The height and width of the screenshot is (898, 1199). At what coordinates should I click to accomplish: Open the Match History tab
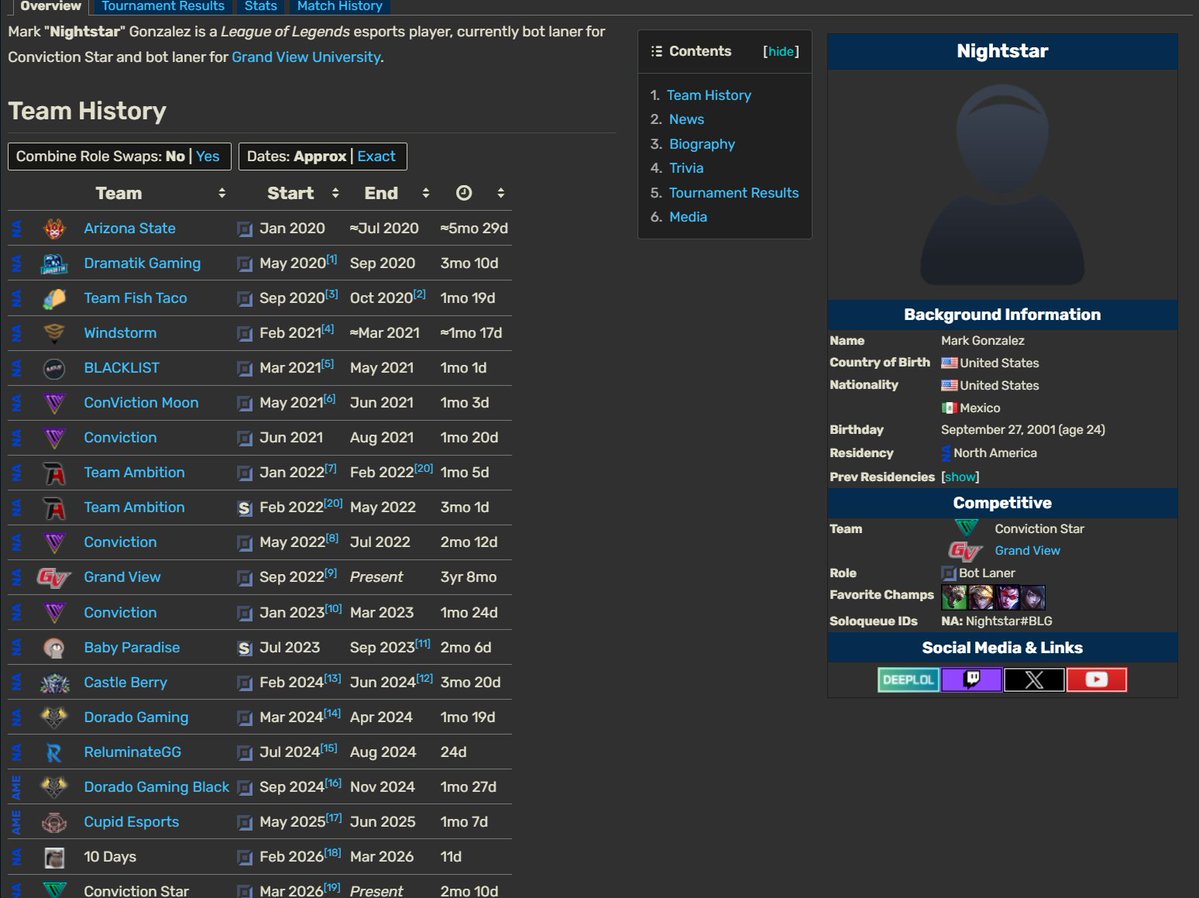(340, 6)
